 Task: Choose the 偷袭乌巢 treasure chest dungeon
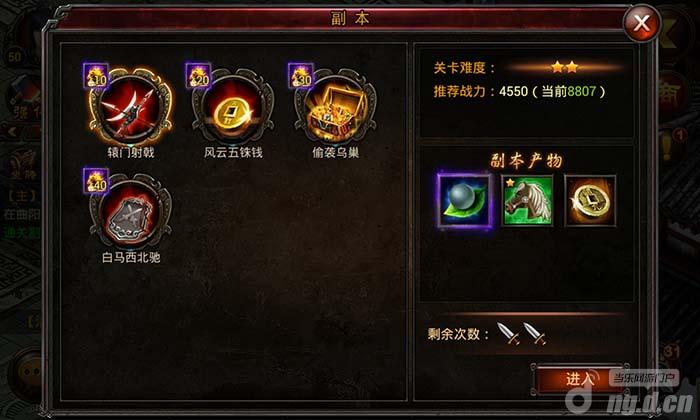click(x=335, y=107)
